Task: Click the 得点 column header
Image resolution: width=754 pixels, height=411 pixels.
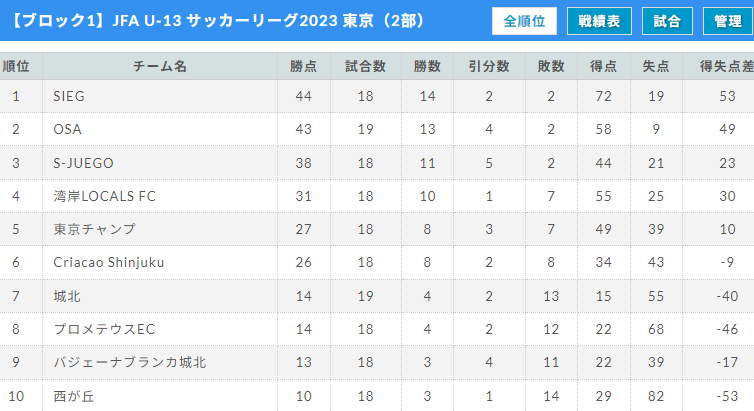Action: pos(603,66)
